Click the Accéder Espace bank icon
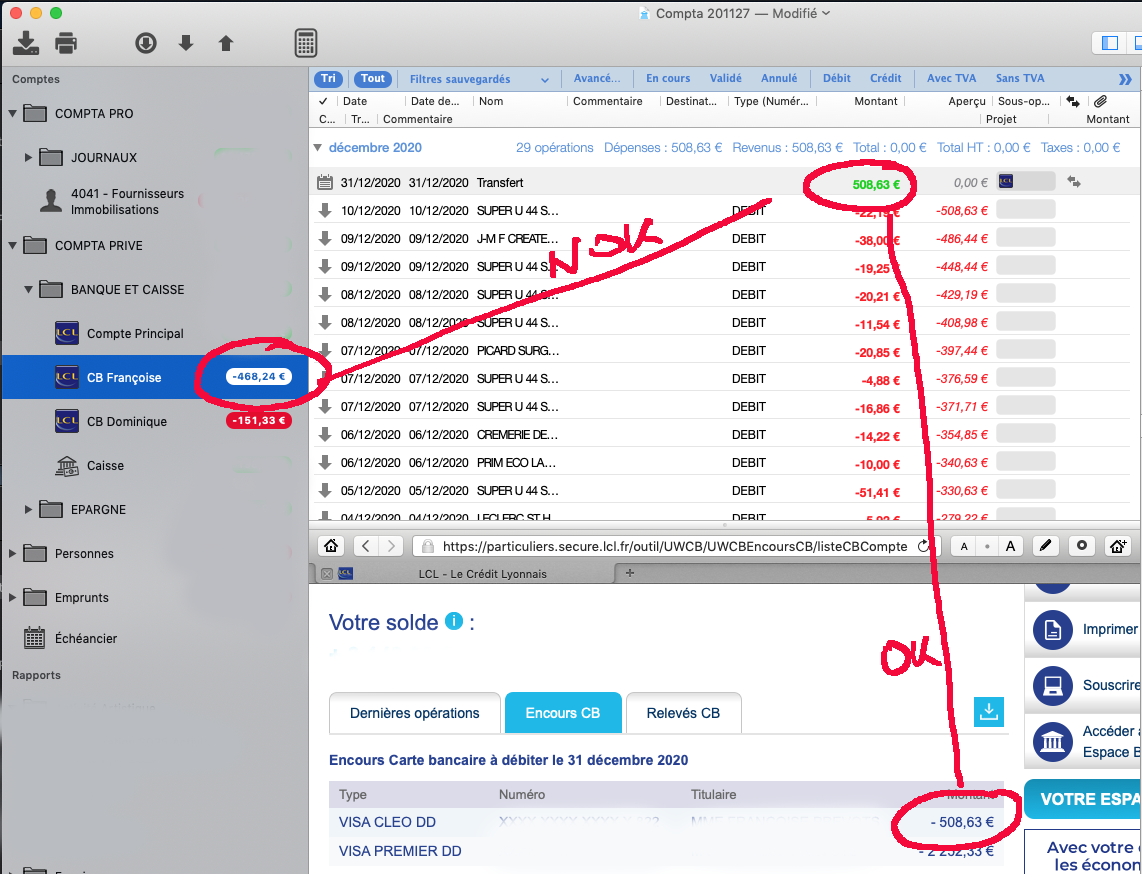Viewport: 1142px width, 874px height. point(1052,742)
